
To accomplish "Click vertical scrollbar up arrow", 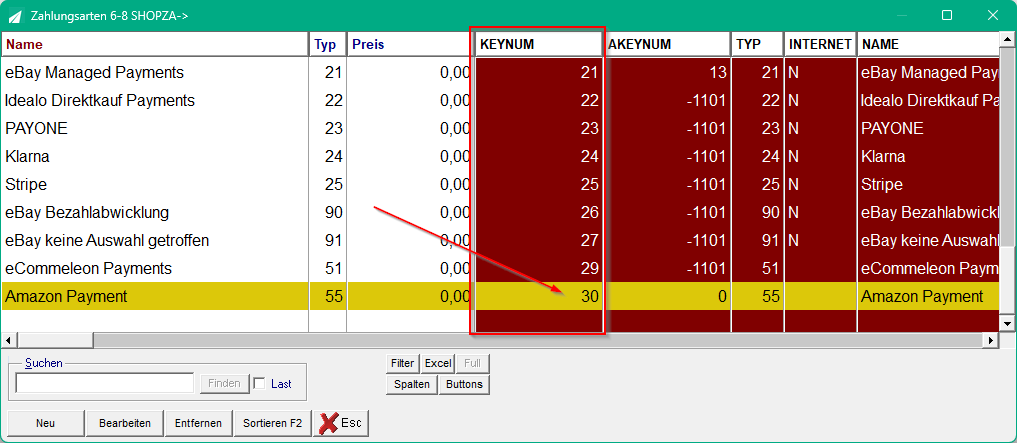I will coord(1007,38).
